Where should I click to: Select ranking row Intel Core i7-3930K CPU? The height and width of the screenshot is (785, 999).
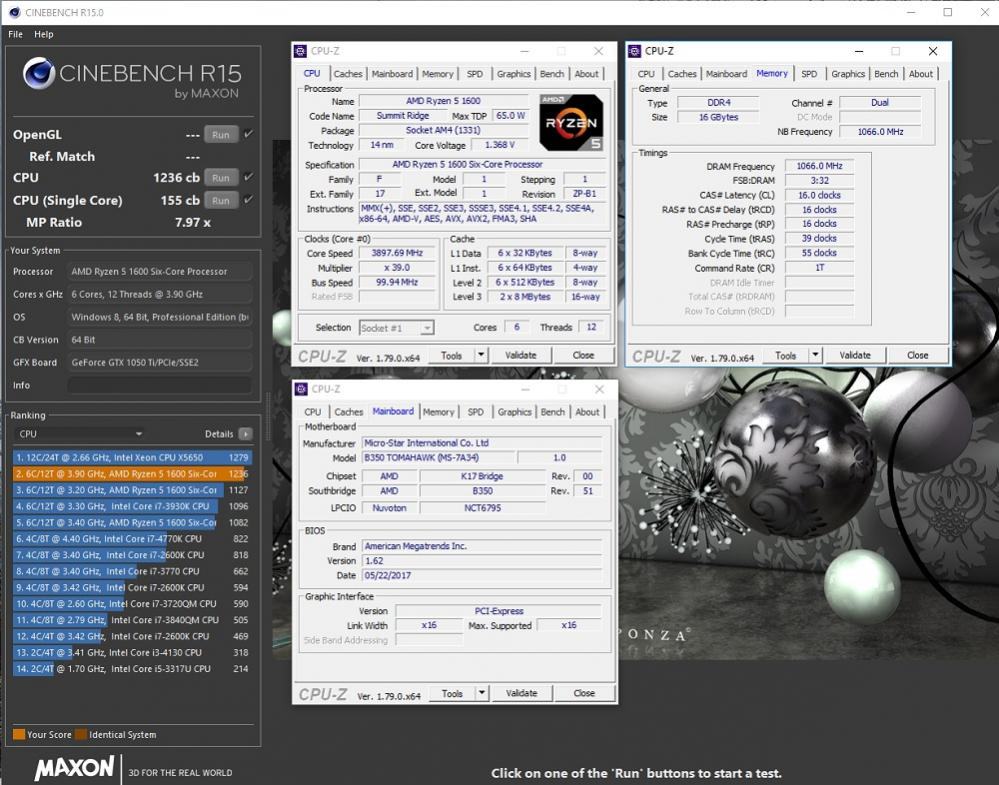pyautogui.click(x=133, y=506)
